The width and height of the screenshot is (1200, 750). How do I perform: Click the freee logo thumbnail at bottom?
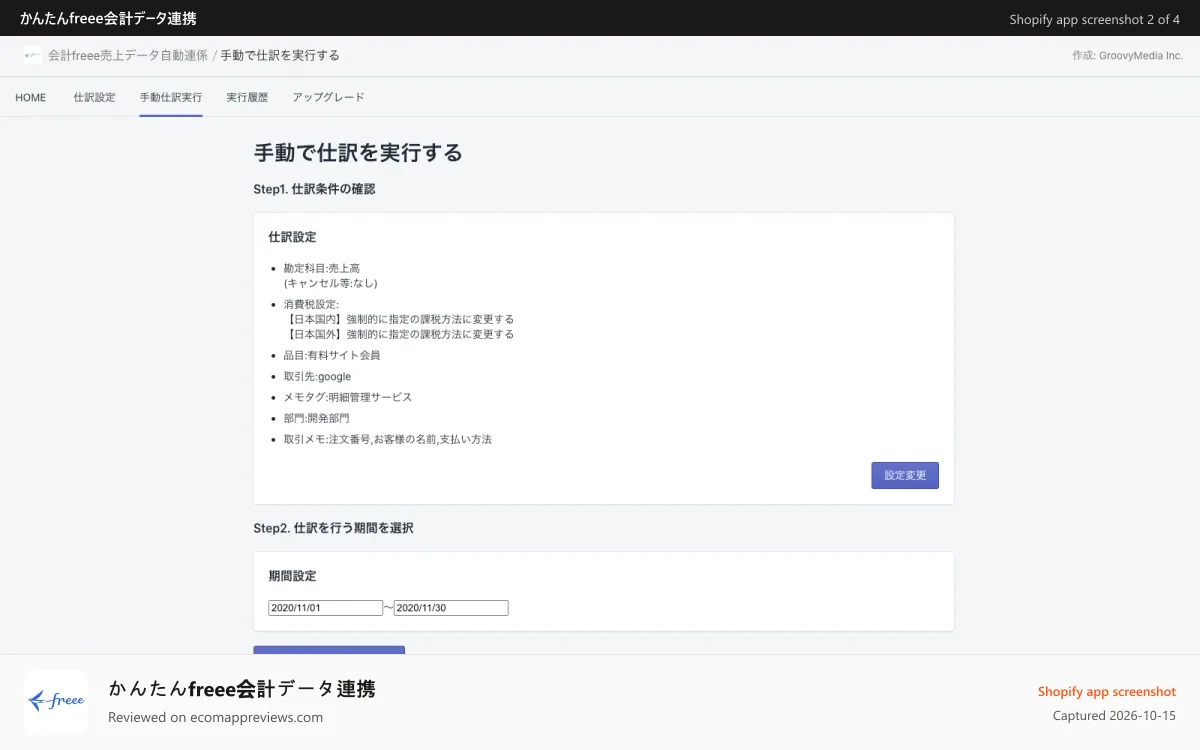(56, 702)
